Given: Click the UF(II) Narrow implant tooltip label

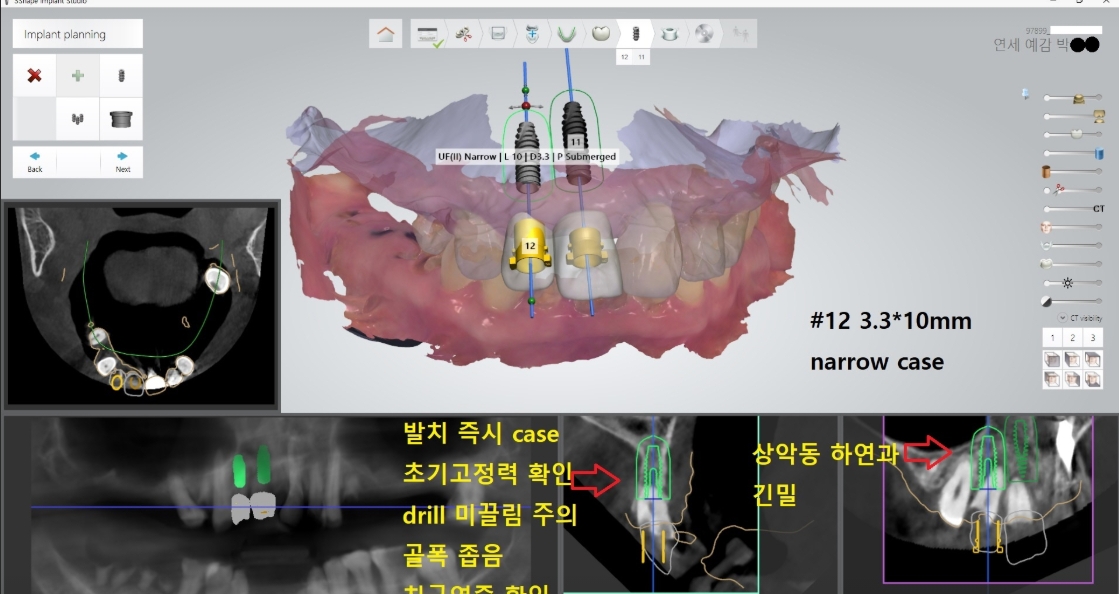Looking at the screenshot, I should click(x=527, y=156).
